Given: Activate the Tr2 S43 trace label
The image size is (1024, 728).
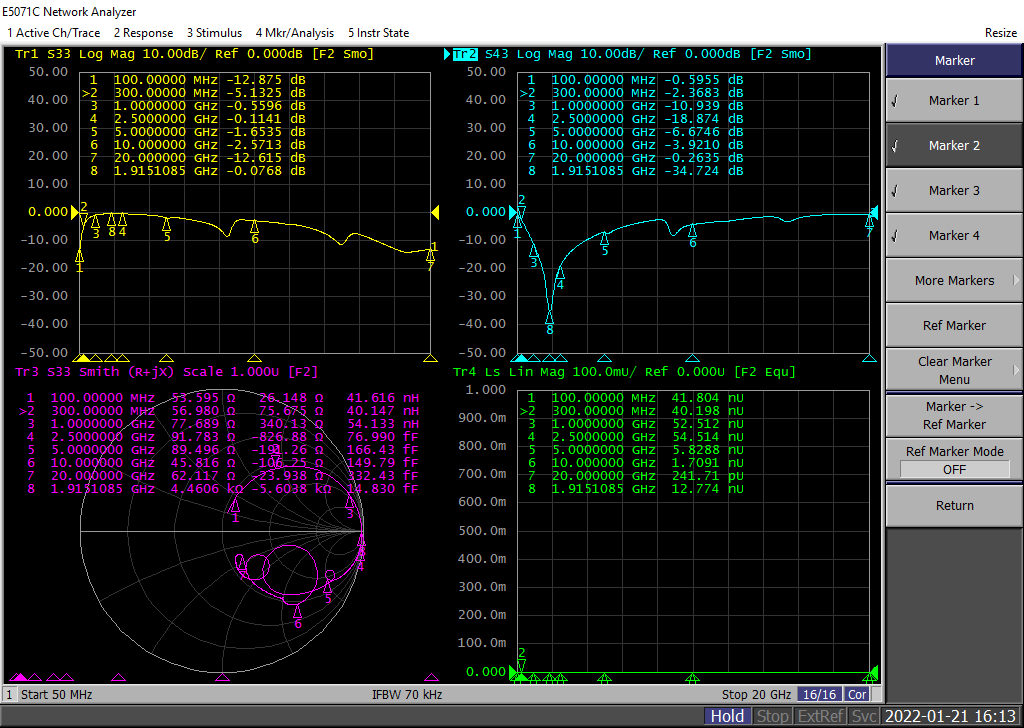Looking at the screenshot, I should (465, 54).
